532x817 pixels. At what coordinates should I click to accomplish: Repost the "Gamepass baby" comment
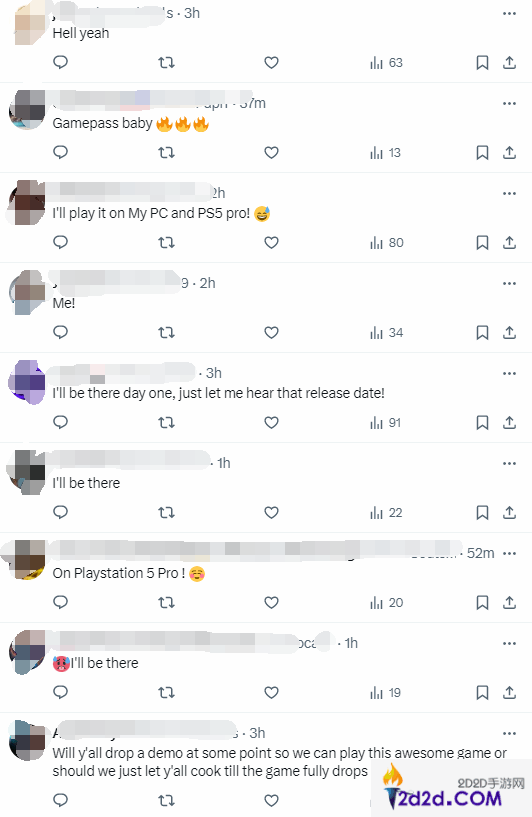point(166,153)
